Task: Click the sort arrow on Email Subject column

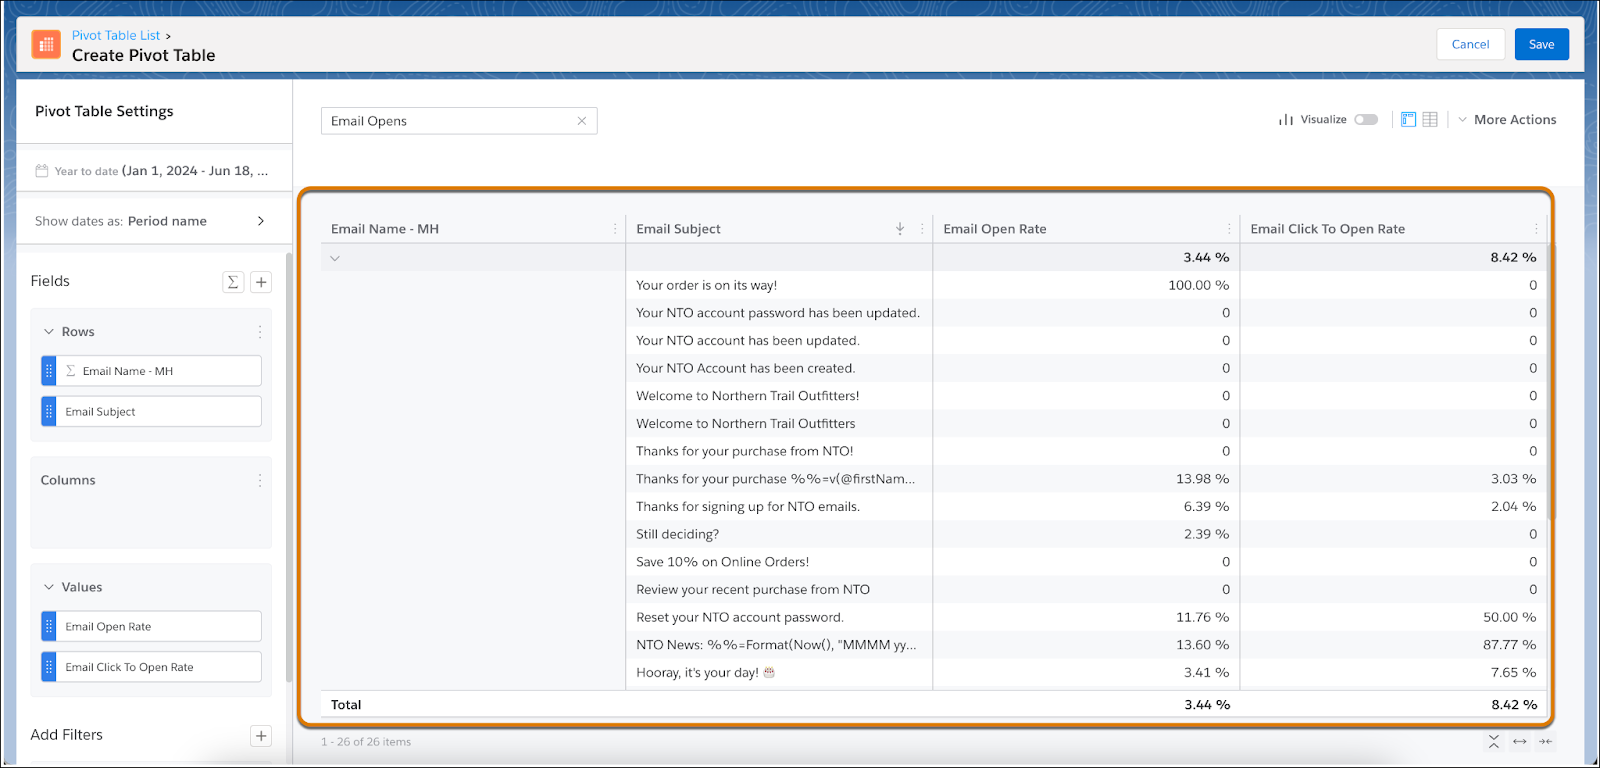Action: (900, 229)
